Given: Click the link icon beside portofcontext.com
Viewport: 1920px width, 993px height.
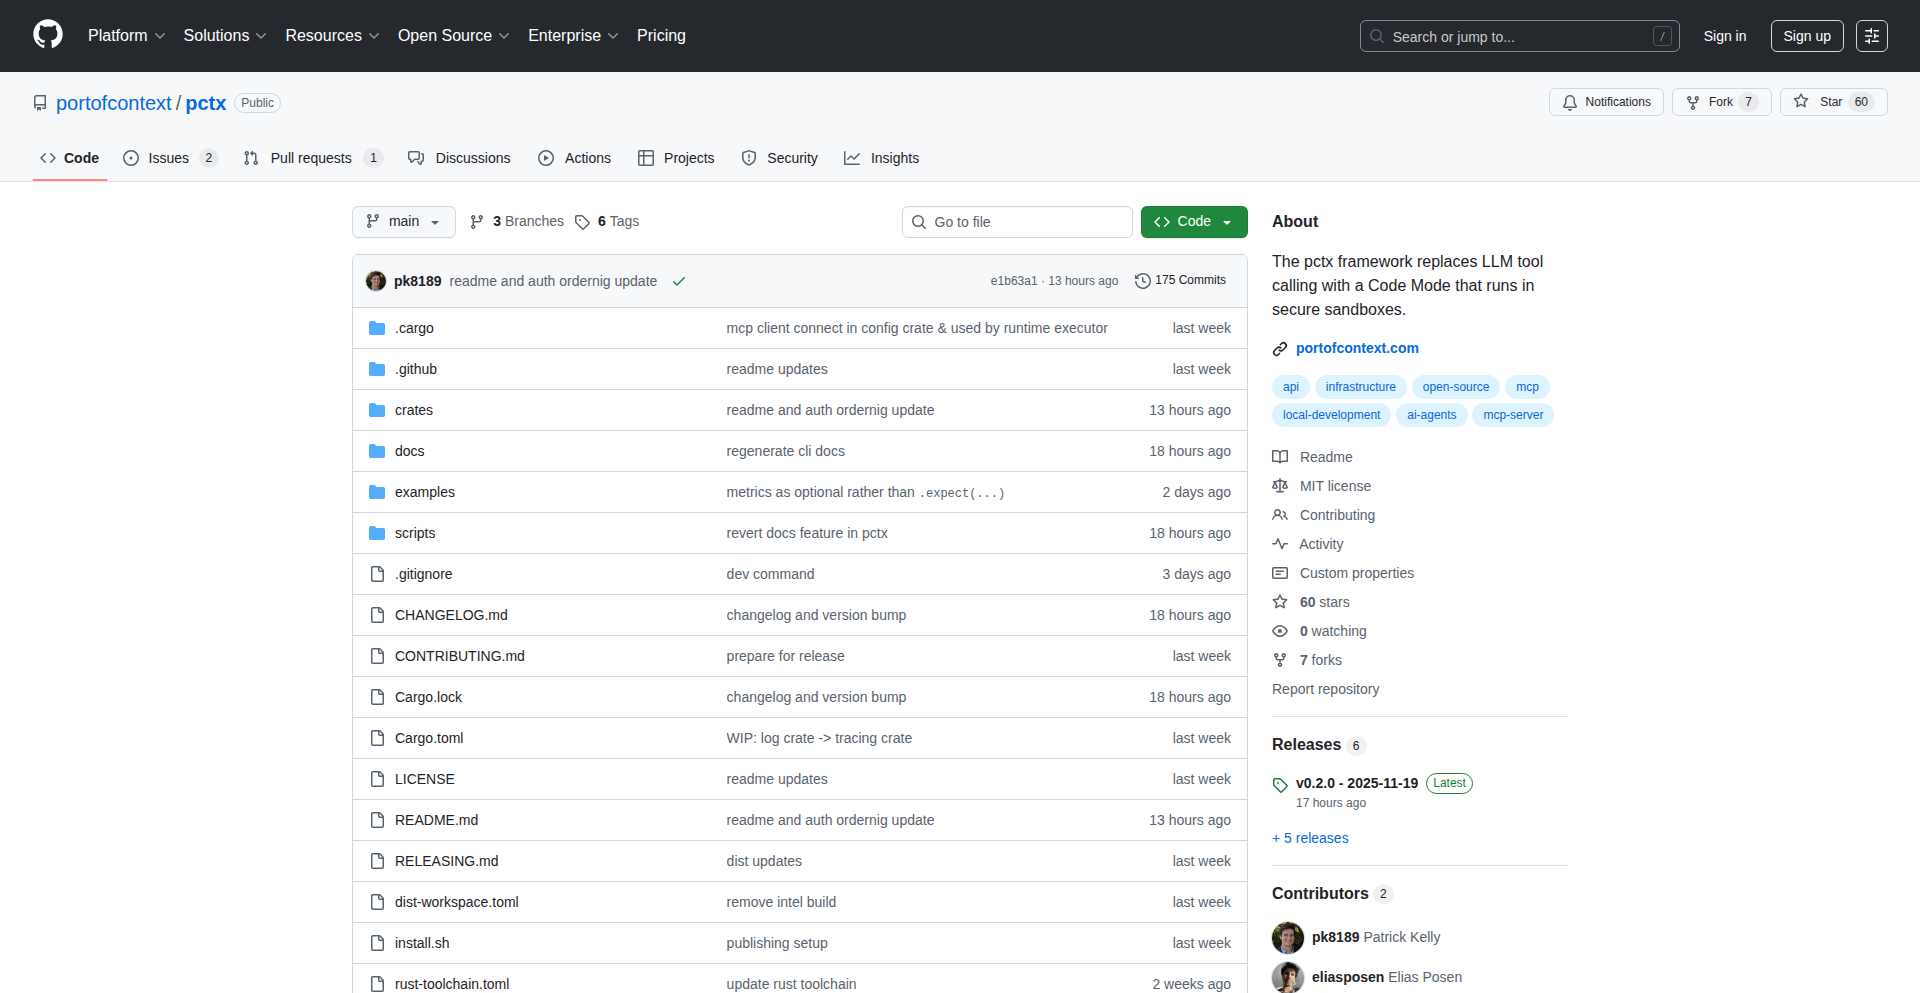Looking at the screenshot, I should [1280, 349].
